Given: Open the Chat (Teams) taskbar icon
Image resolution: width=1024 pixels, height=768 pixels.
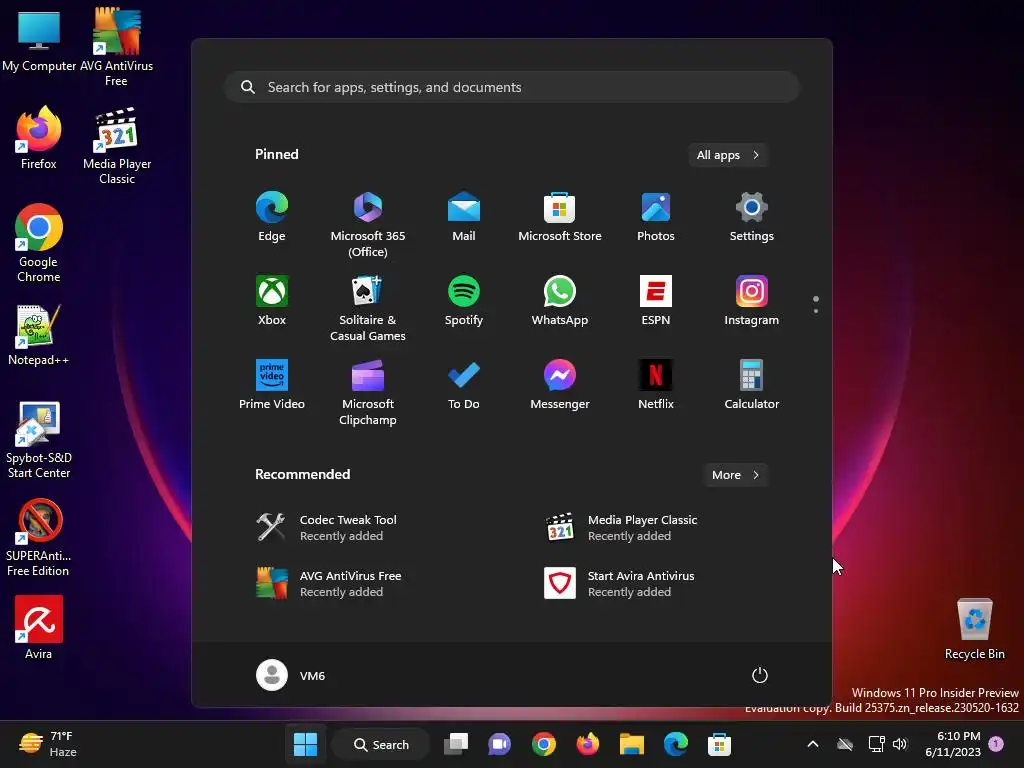Looking at the screenshot, I should (500, 744).
